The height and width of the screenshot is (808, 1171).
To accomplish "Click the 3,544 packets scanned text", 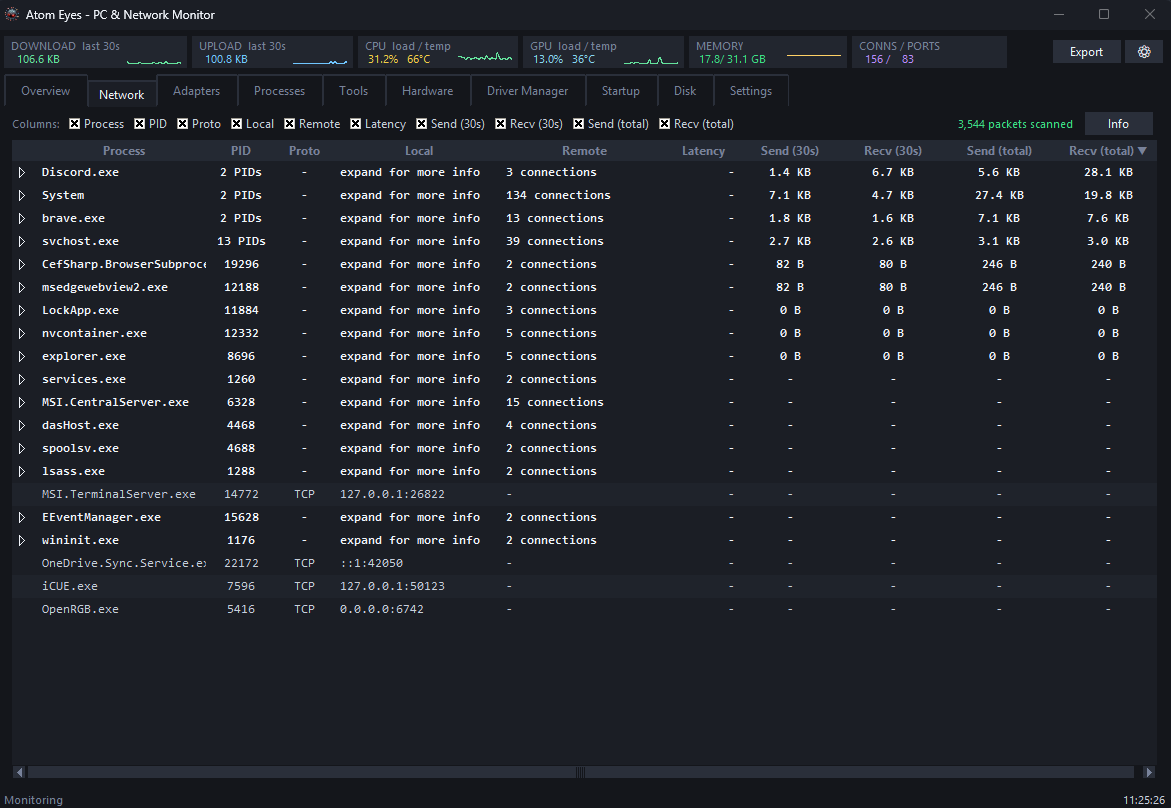I will [x=1015, y=124].
